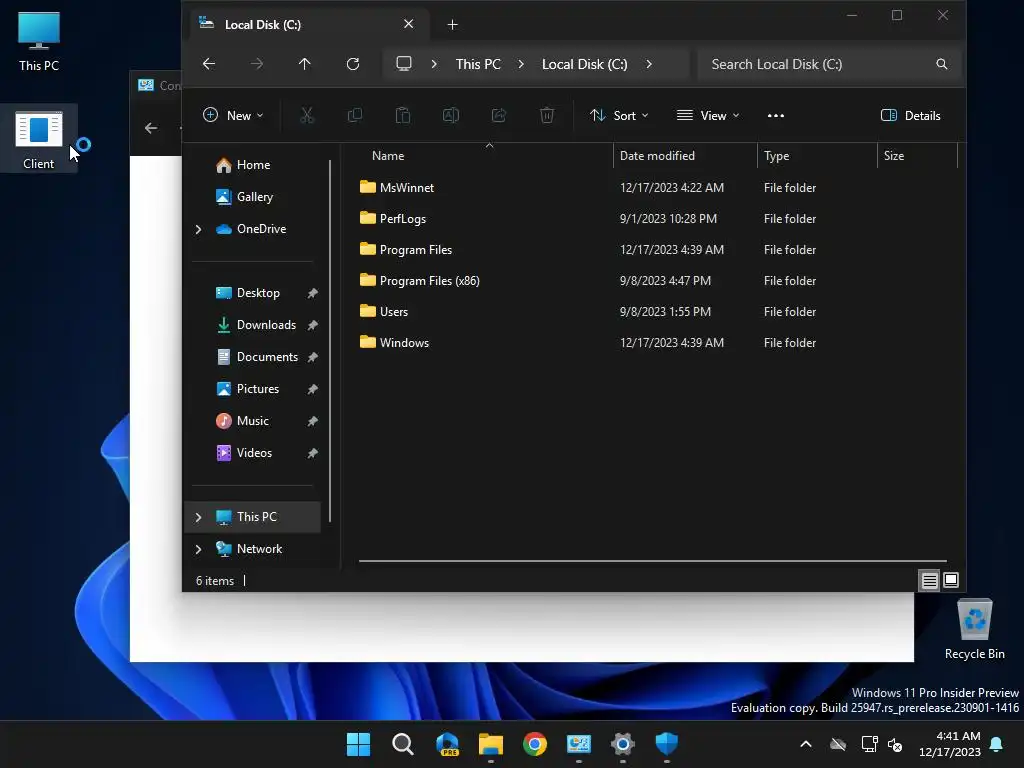Open the View dropdown
1024x768 pixels.
click(708, 116)
